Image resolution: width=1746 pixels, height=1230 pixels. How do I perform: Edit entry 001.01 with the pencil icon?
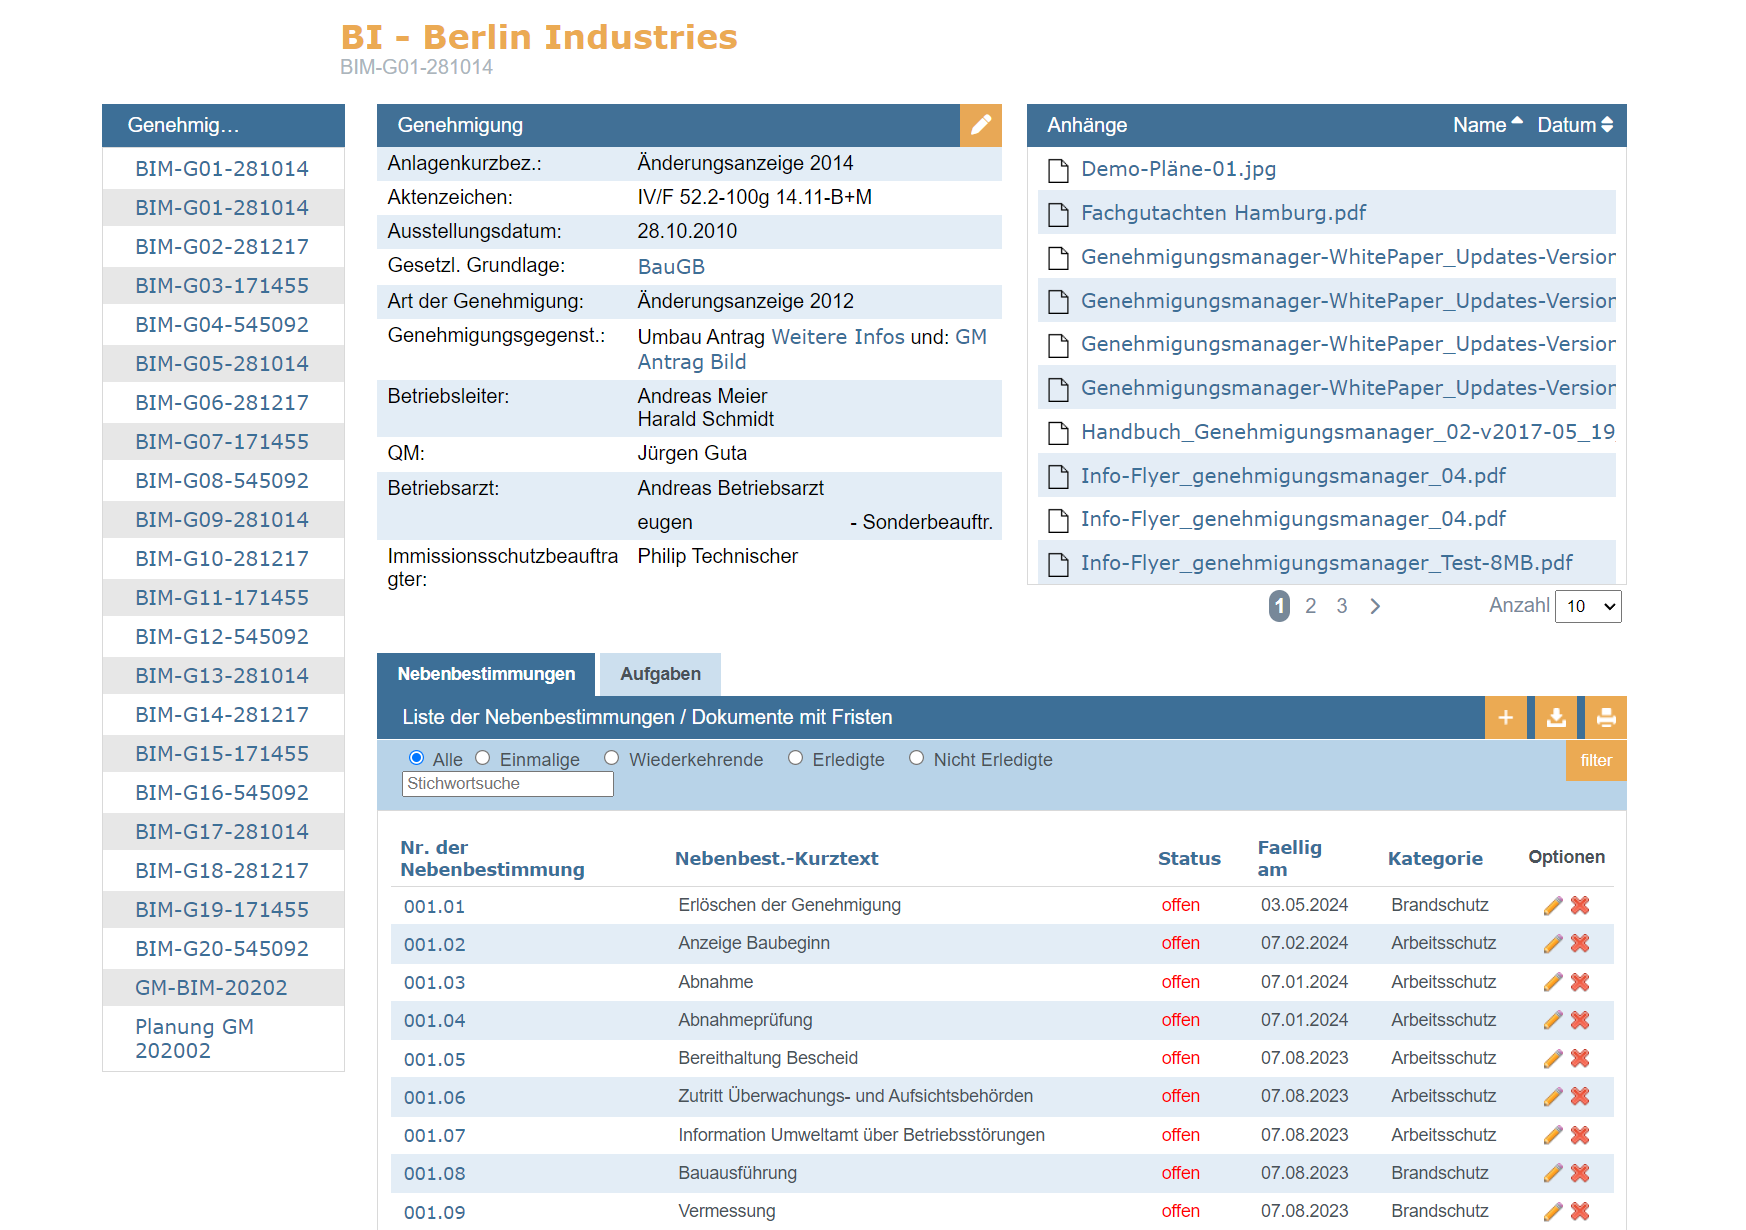(1552, 906)
